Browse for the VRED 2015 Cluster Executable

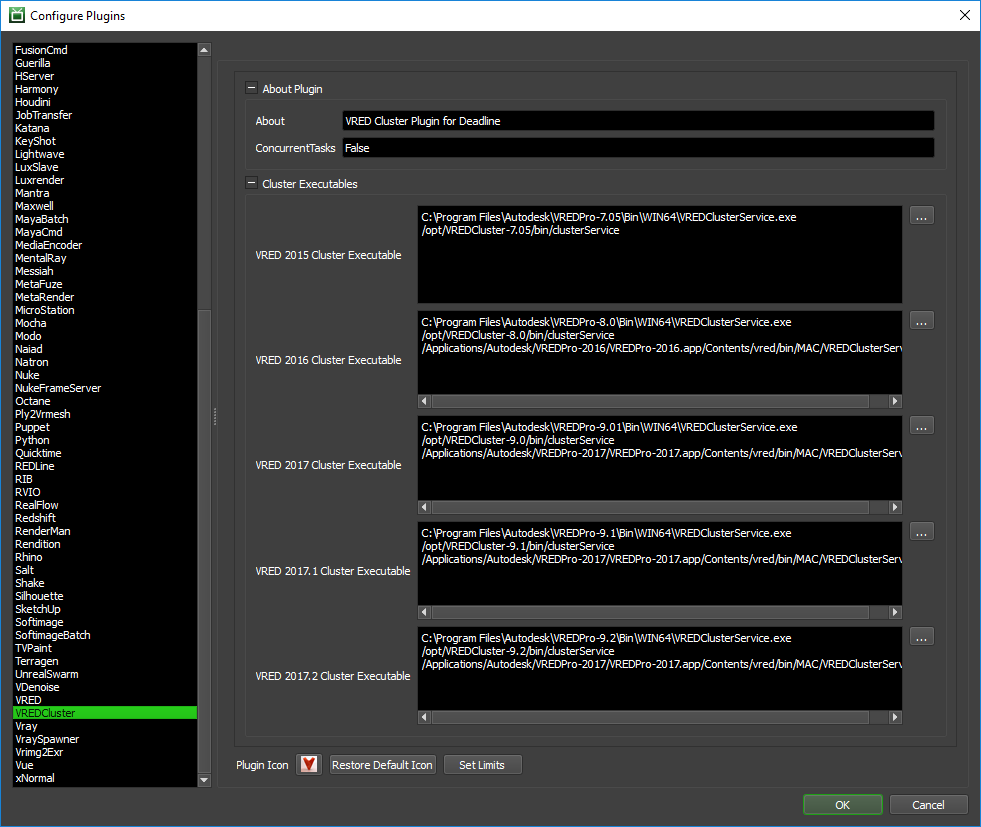pyautogui.click(x=921, y=215)
